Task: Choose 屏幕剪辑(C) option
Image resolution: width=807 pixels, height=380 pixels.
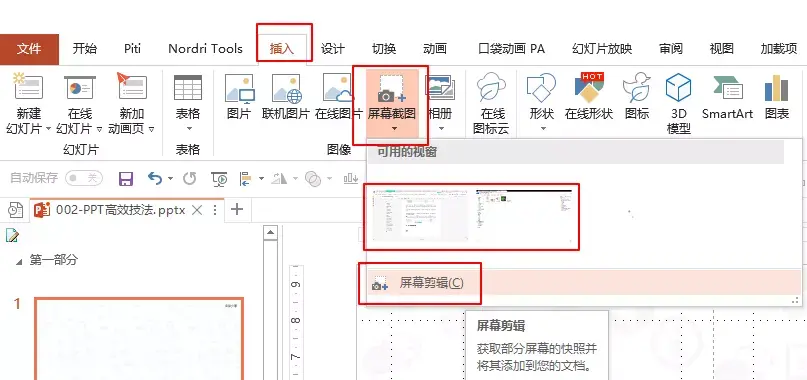Action: 431,283
